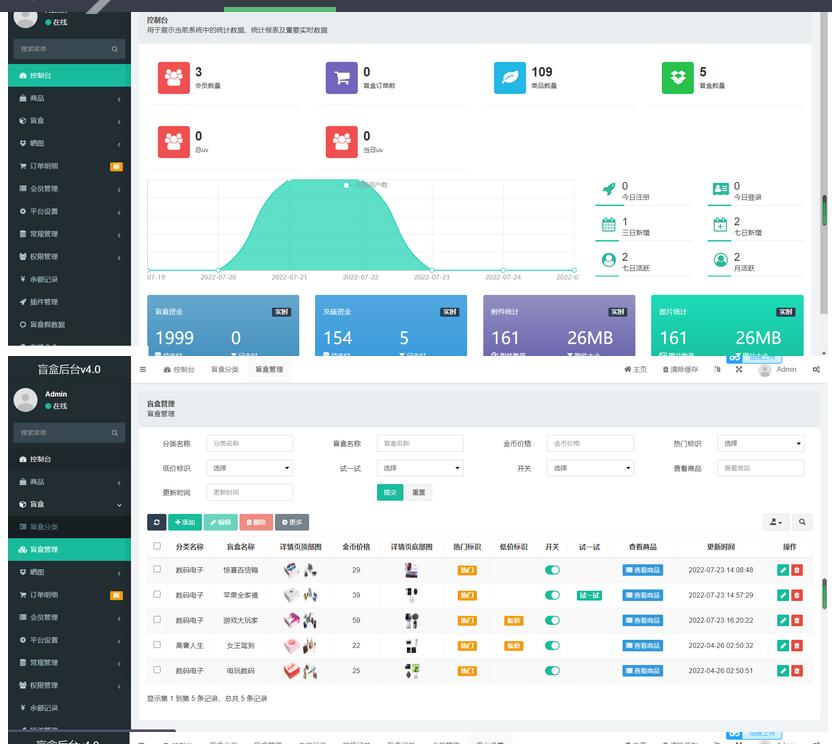Click 查看商品 button for 女王驾到 row

642,645
